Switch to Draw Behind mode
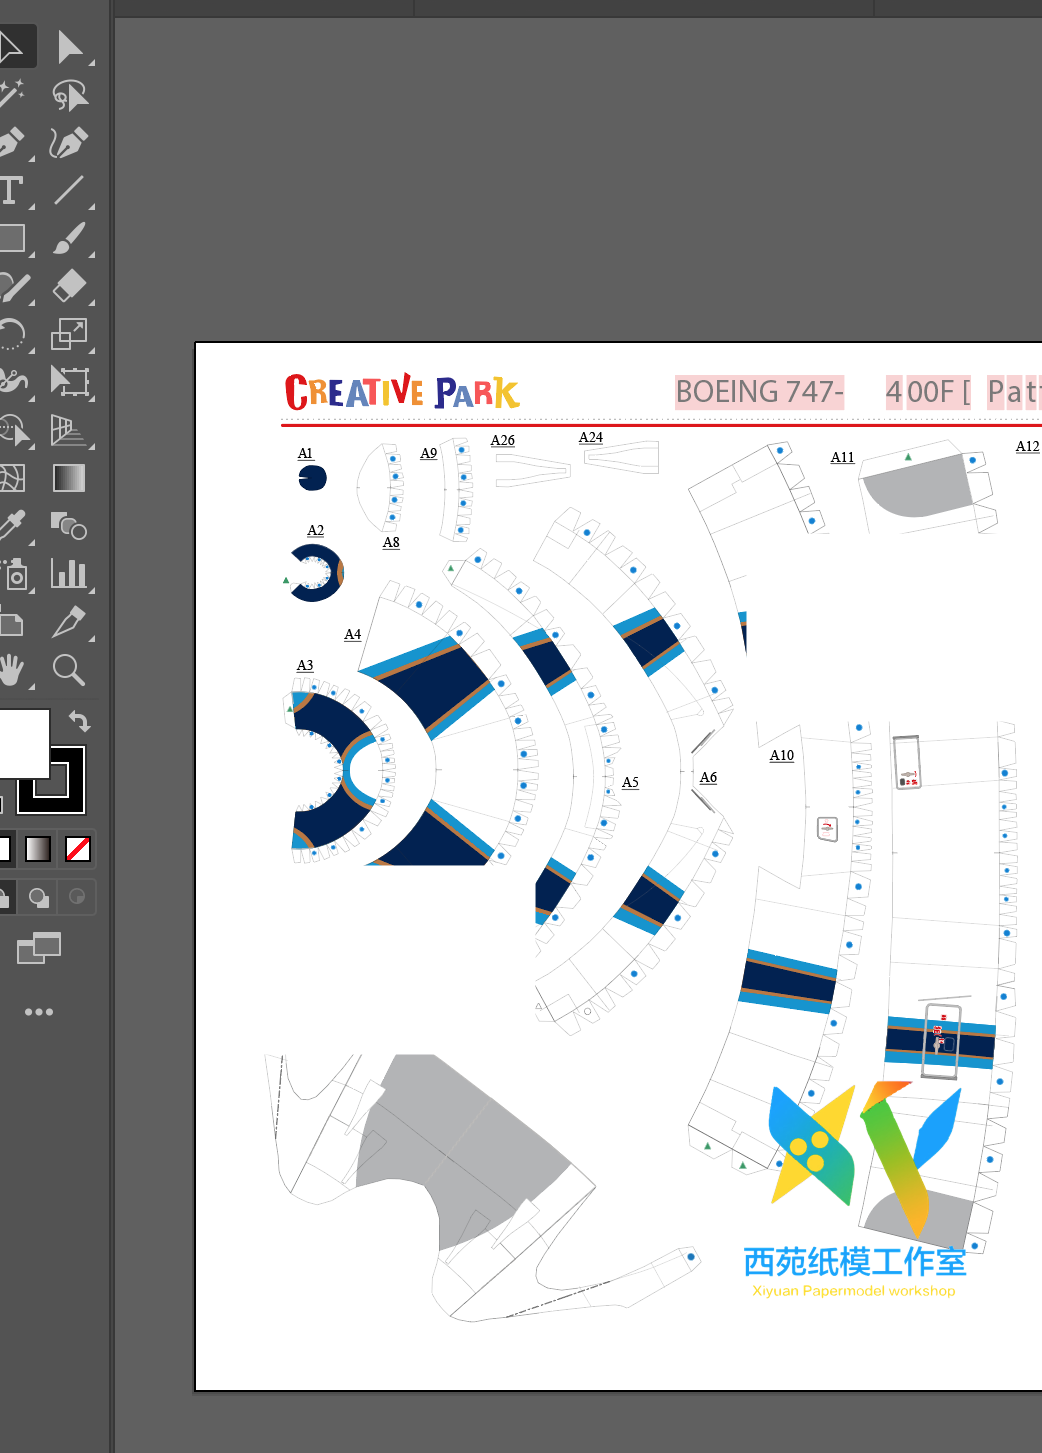This screenshot has height=1453, width=1042. click(38, 897)
